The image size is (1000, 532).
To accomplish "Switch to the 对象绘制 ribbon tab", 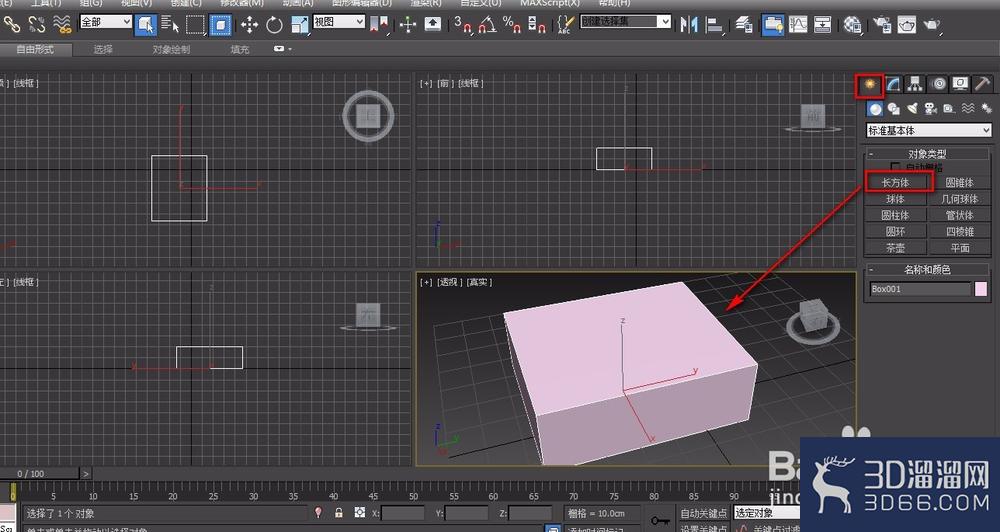I will (171, 49).
